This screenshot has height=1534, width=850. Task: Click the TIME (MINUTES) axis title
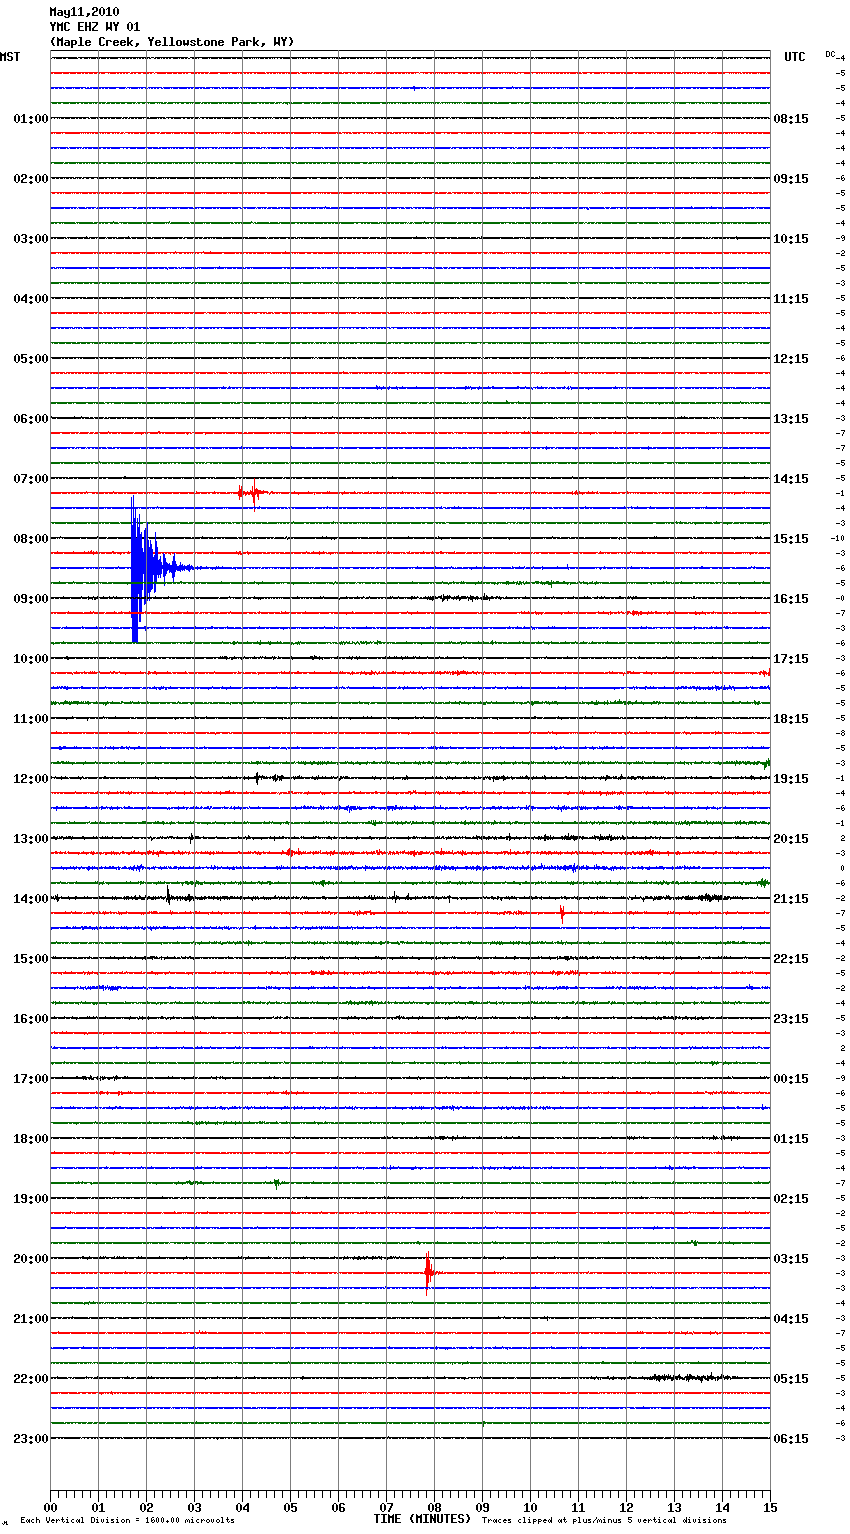point(422,1519)
